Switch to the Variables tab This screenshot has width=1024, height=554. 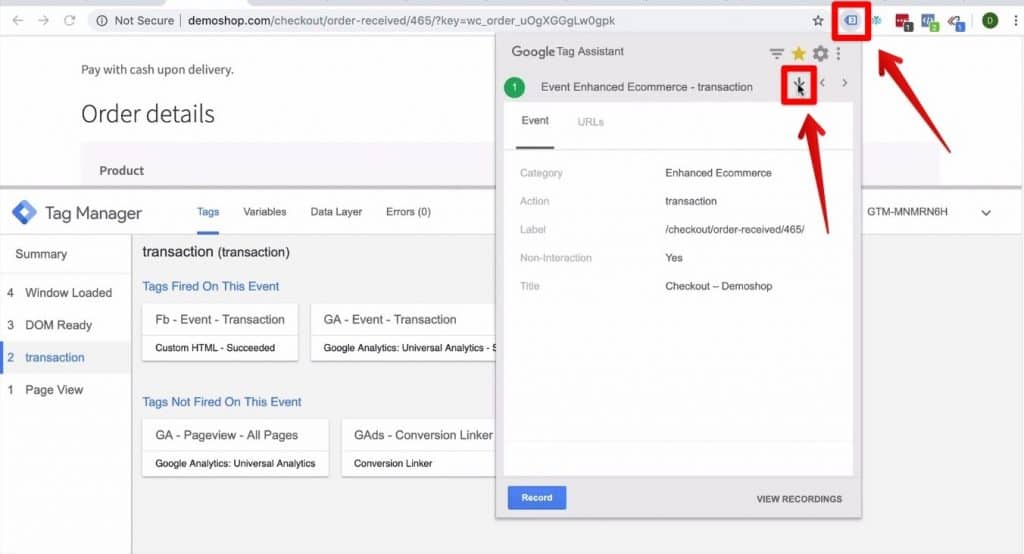coord(264,212)
